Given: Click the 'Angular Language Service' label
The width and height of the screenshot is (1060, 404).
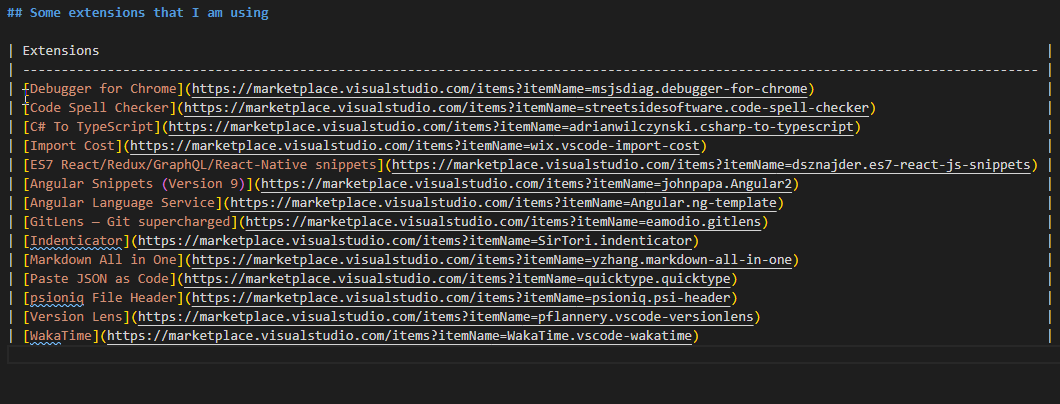Looking at the screenshot, I should (122, 203).
